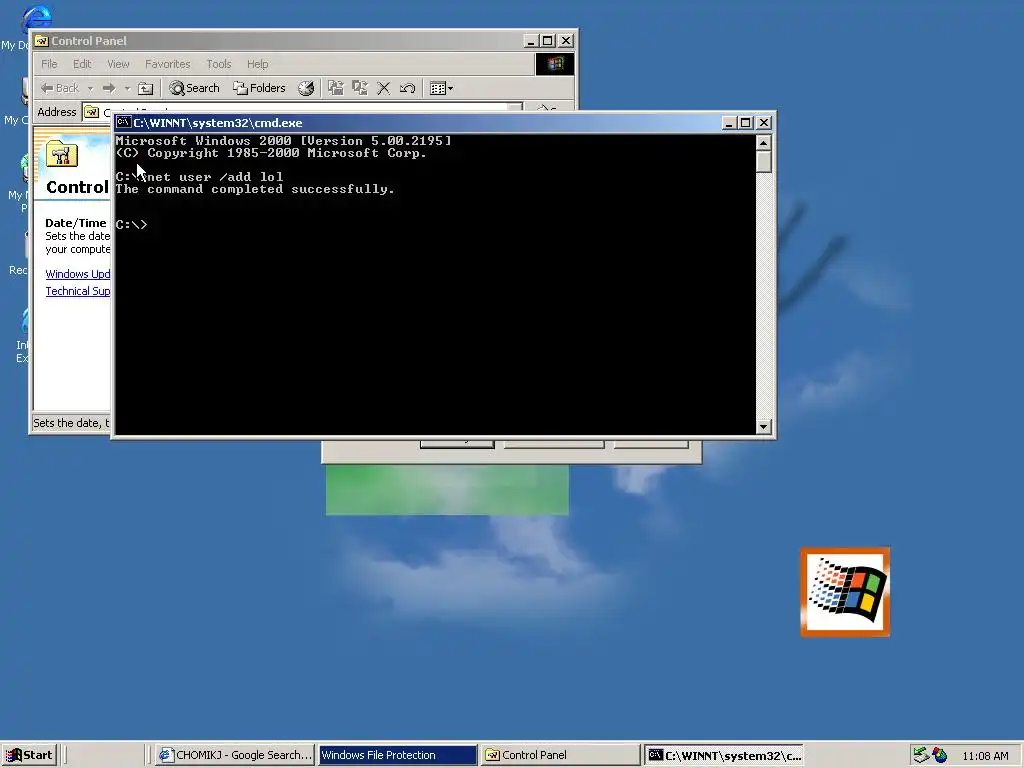Image resolution: width=1024 pixels, height=768 pixels.
Task: Switch to cmd.exe taskbar button
Action: 724,755
